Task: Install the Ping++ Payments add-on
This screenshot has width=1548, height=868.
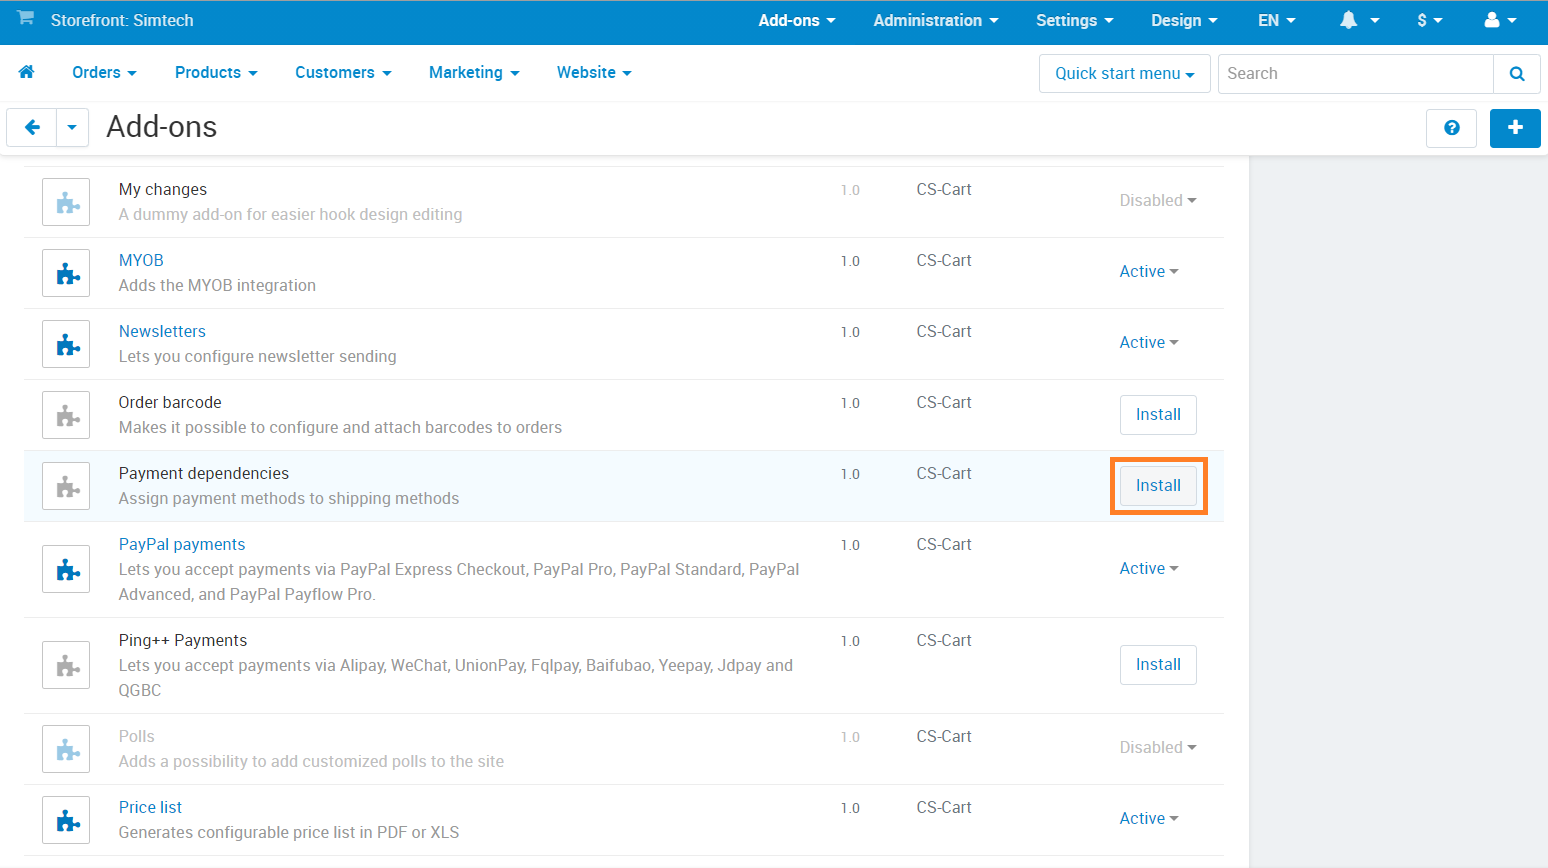Action: tap(1158, 665)
